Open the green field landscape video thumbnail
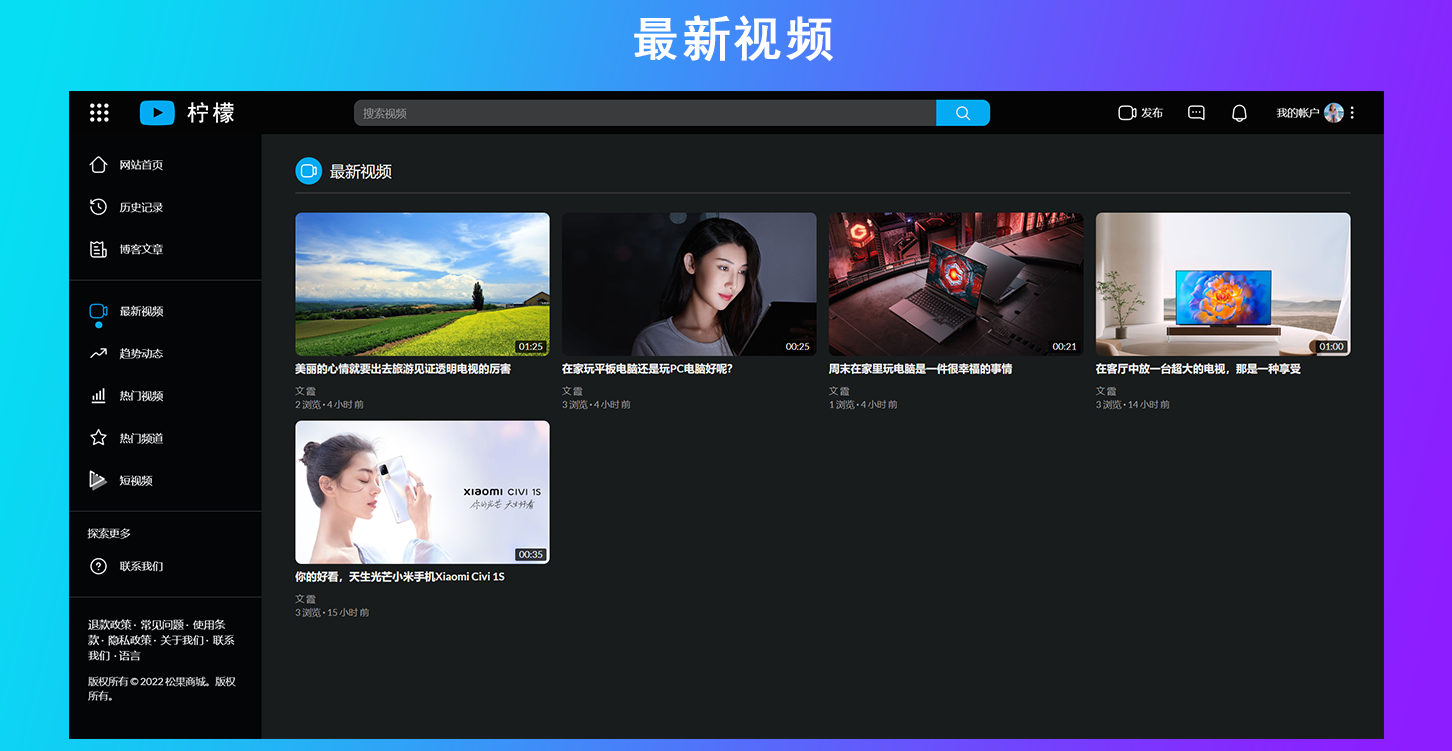This screenshot has width=1452, height=751. click(x=422, y=284)
